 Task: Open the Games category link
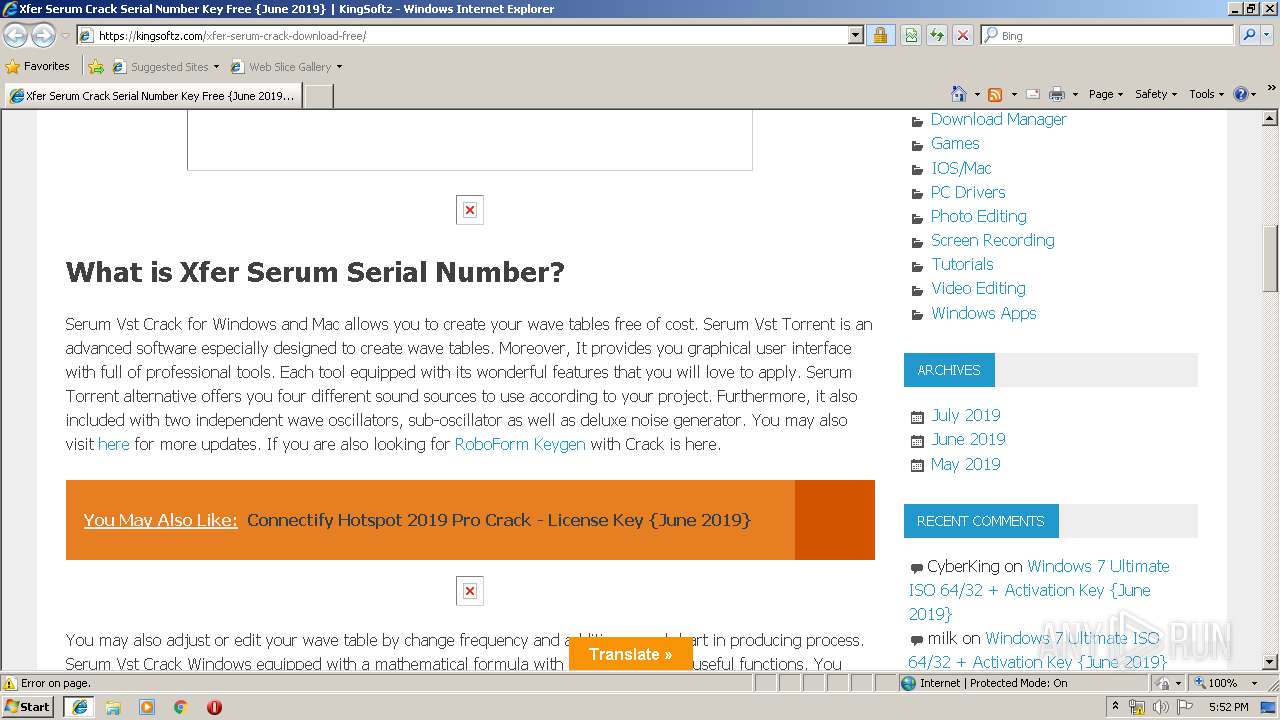pos(955,143)
